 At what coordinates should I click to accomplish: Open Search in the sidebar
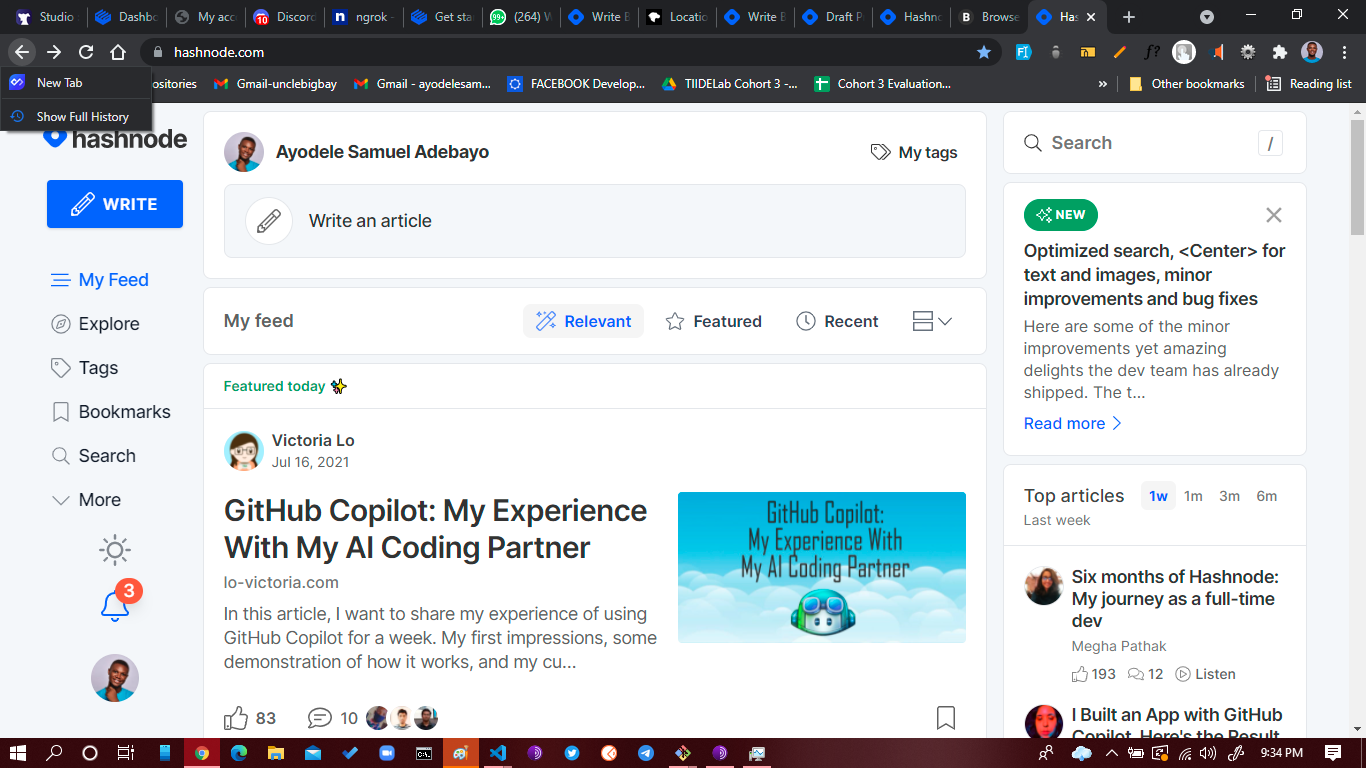[x=93, y=456]
